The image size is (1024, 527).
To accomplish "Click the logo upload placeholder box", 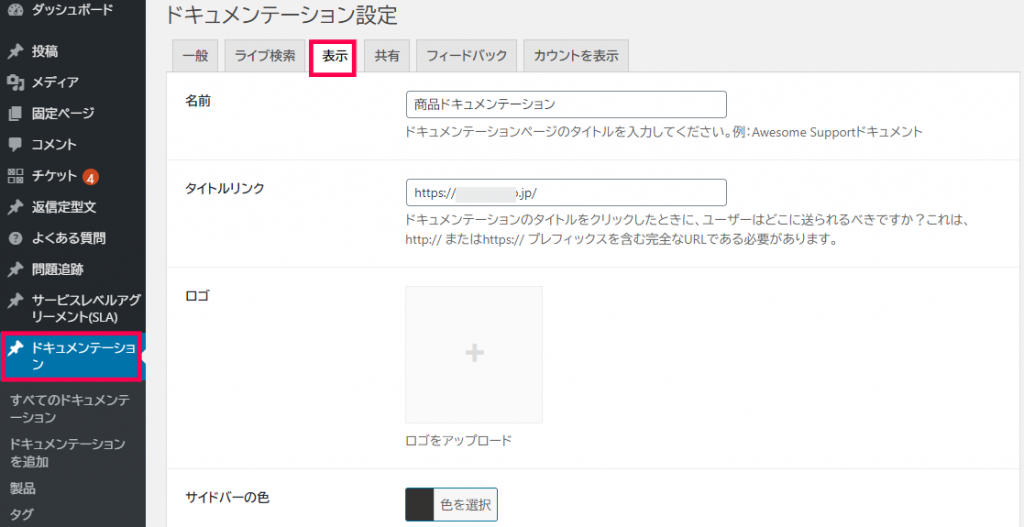I will tap(474, 355).
